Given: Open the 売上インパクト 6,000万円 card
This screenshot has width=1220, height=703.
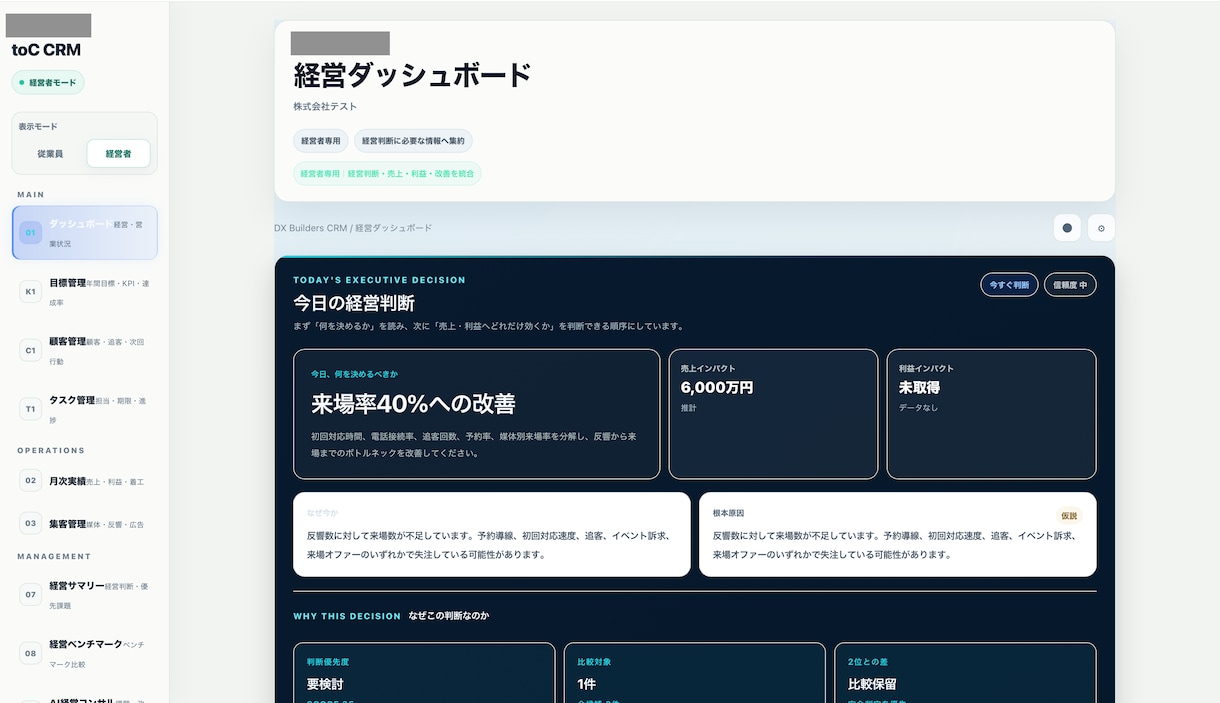Looking at the screenshot, I should tap(773, 414).
